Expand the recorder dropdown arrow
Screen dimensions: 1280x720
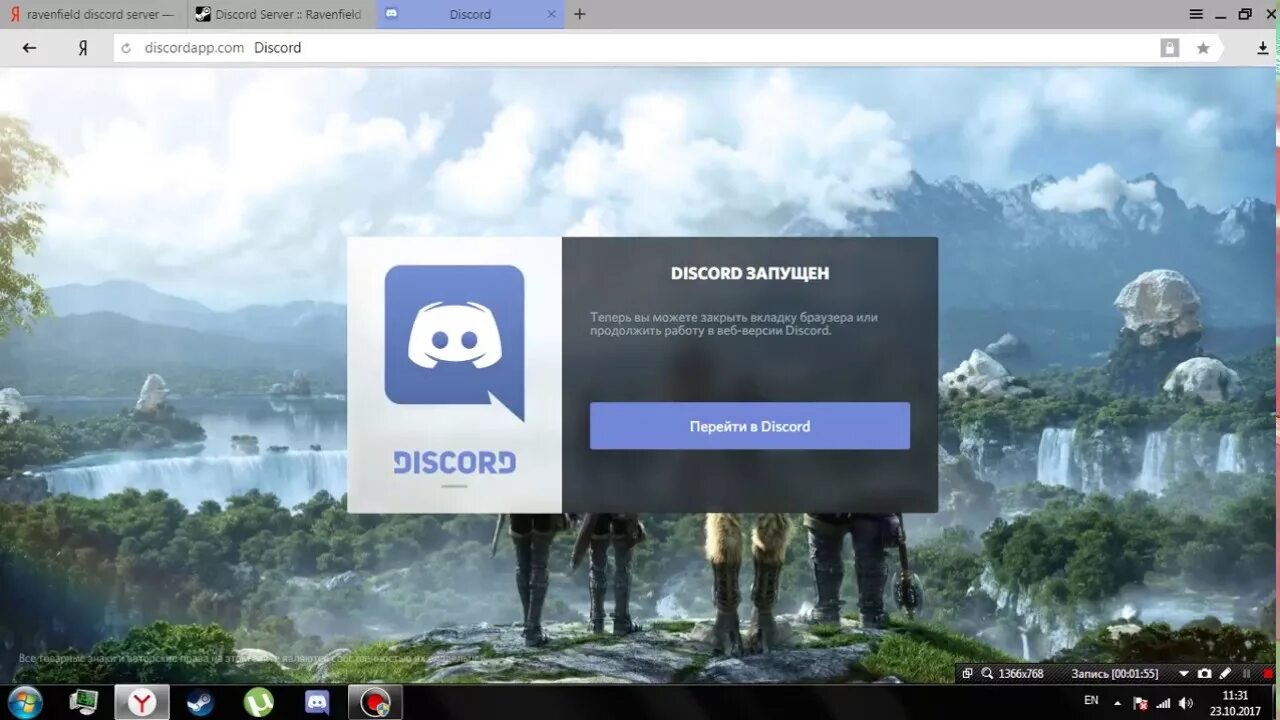click(1184, 674)
